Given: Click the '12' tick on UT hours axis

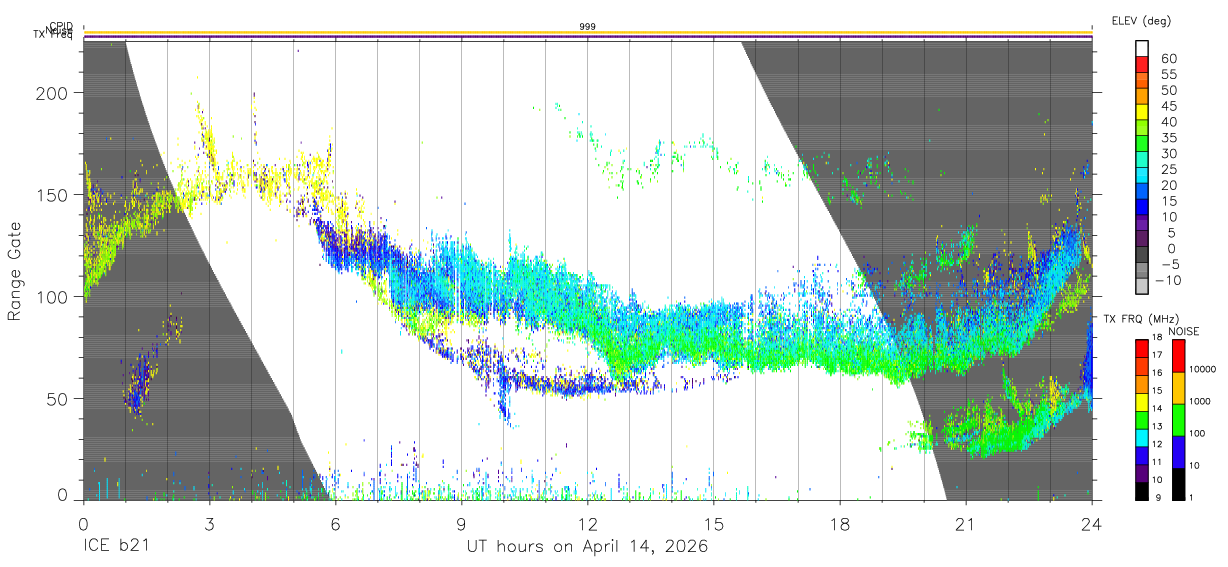Looking at the screenshot, I should click(587, 523).
